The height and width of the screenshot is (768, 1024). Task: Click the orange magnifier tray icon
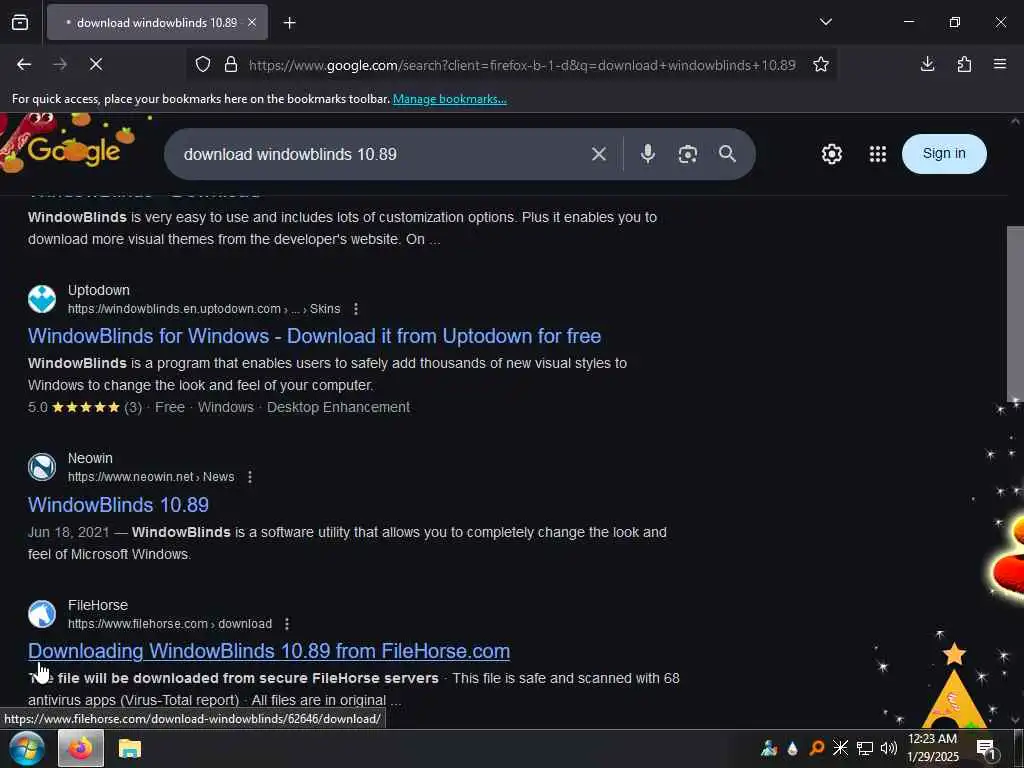click(x=816, y=748)
